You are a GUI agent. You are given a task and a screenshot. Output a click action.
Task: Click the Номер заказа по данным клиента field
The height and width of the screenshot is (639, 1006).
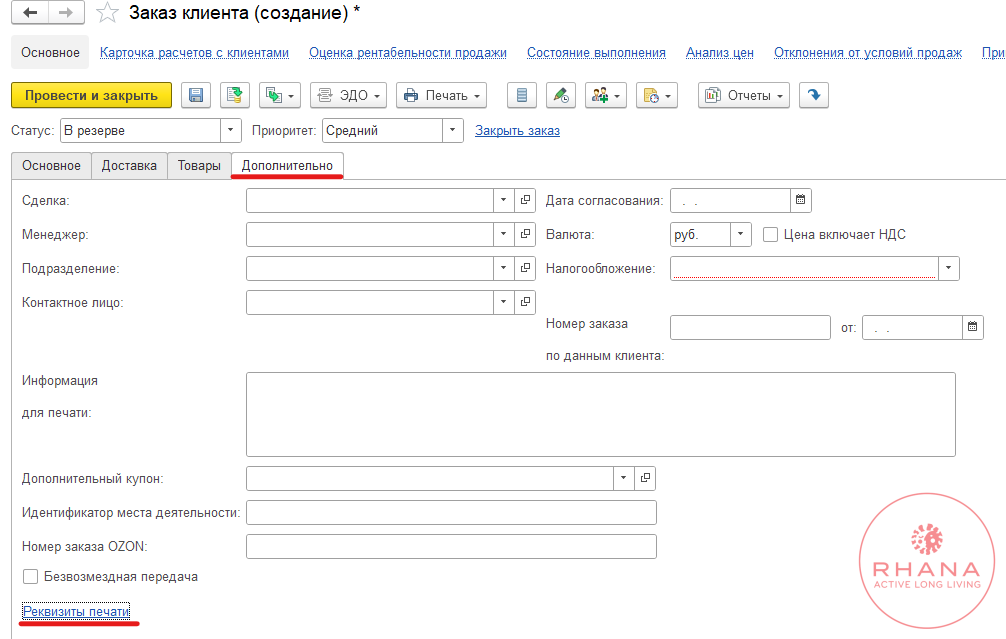click(750, 327)
